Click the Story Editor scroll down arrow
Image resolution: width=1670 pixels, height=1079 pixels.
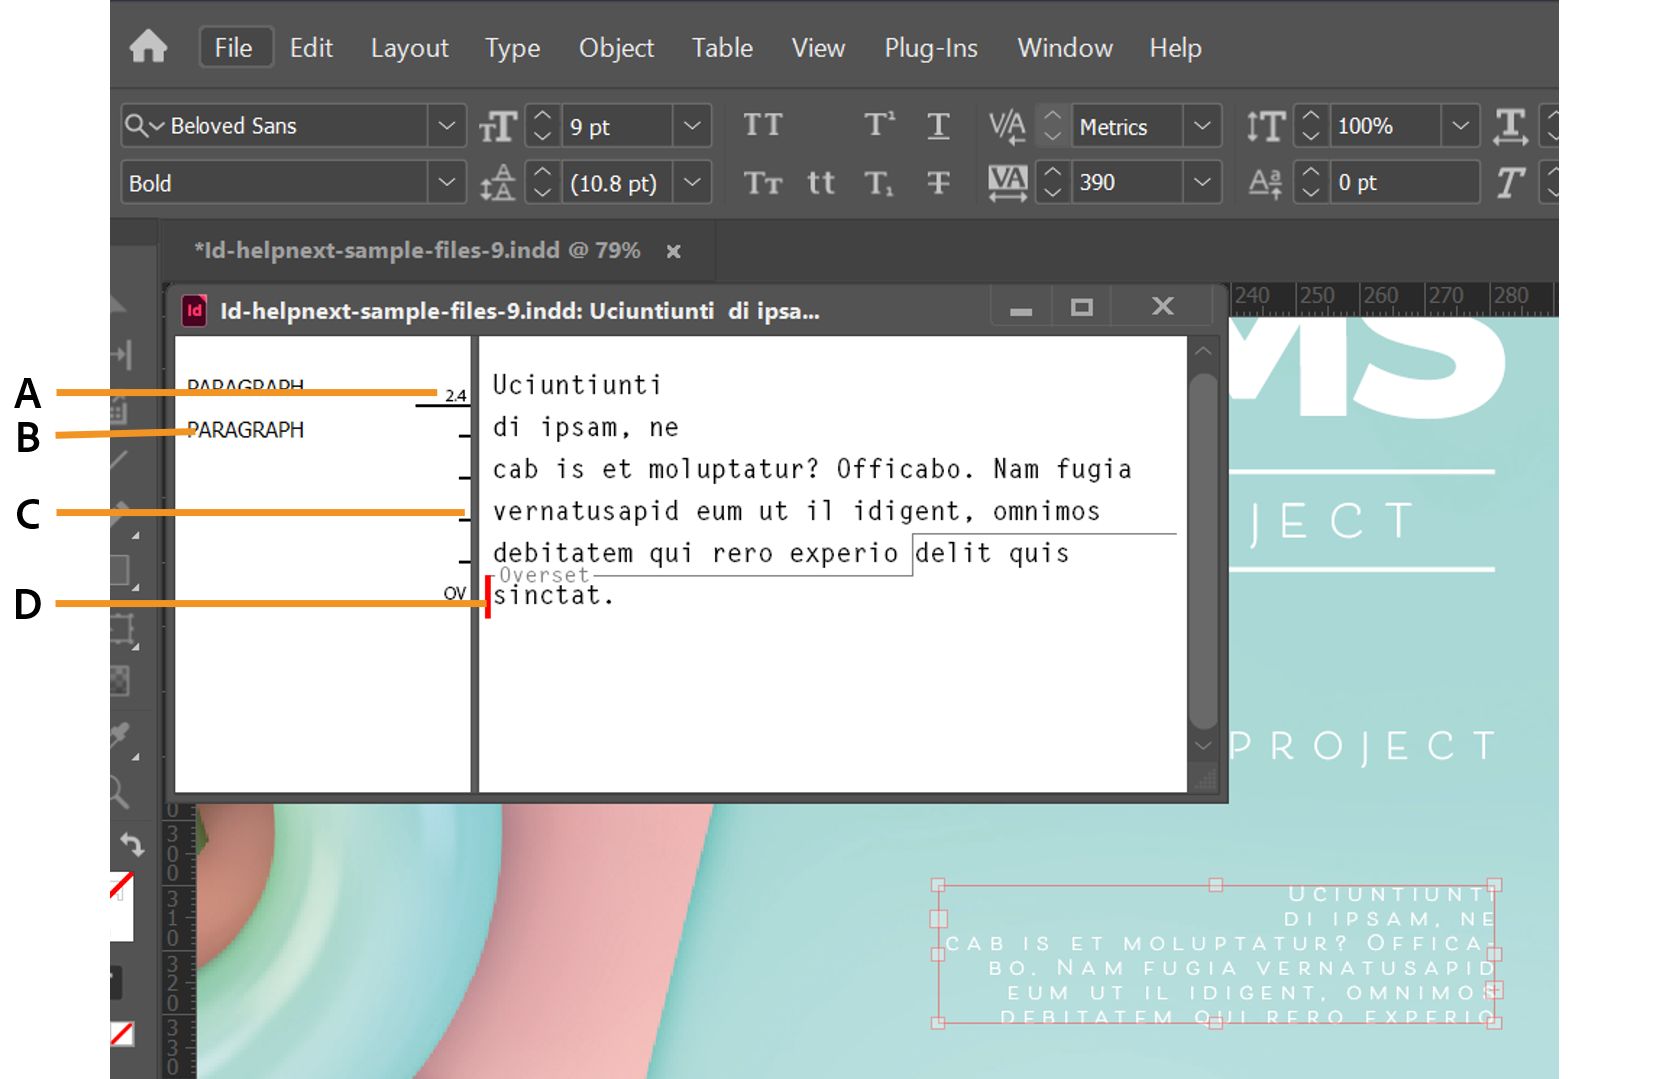coord(1203,746)
